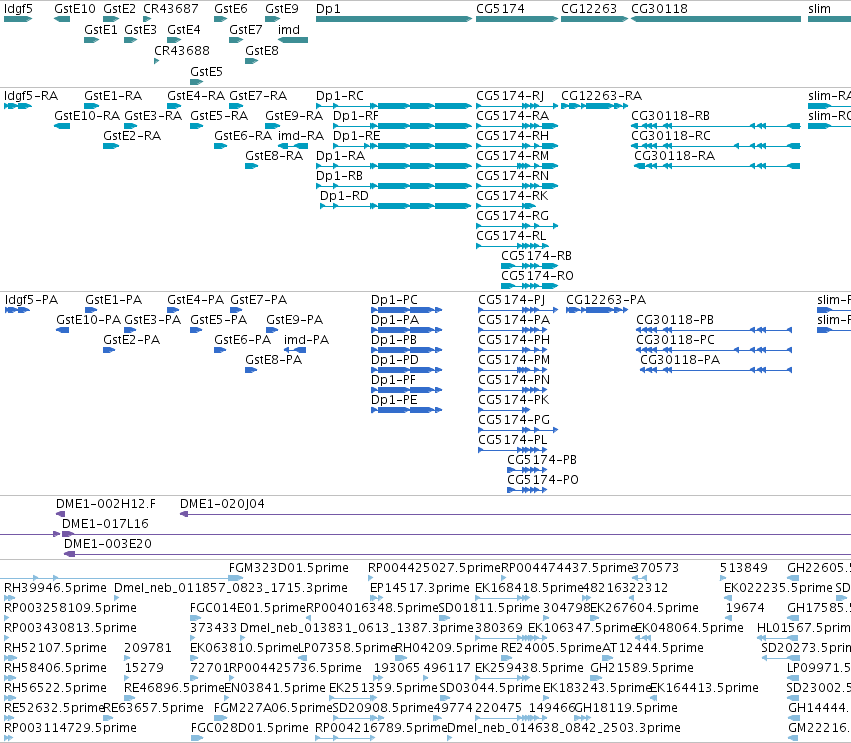
Task: Click protein CG5174-PO label
Action: click(543, 480)
